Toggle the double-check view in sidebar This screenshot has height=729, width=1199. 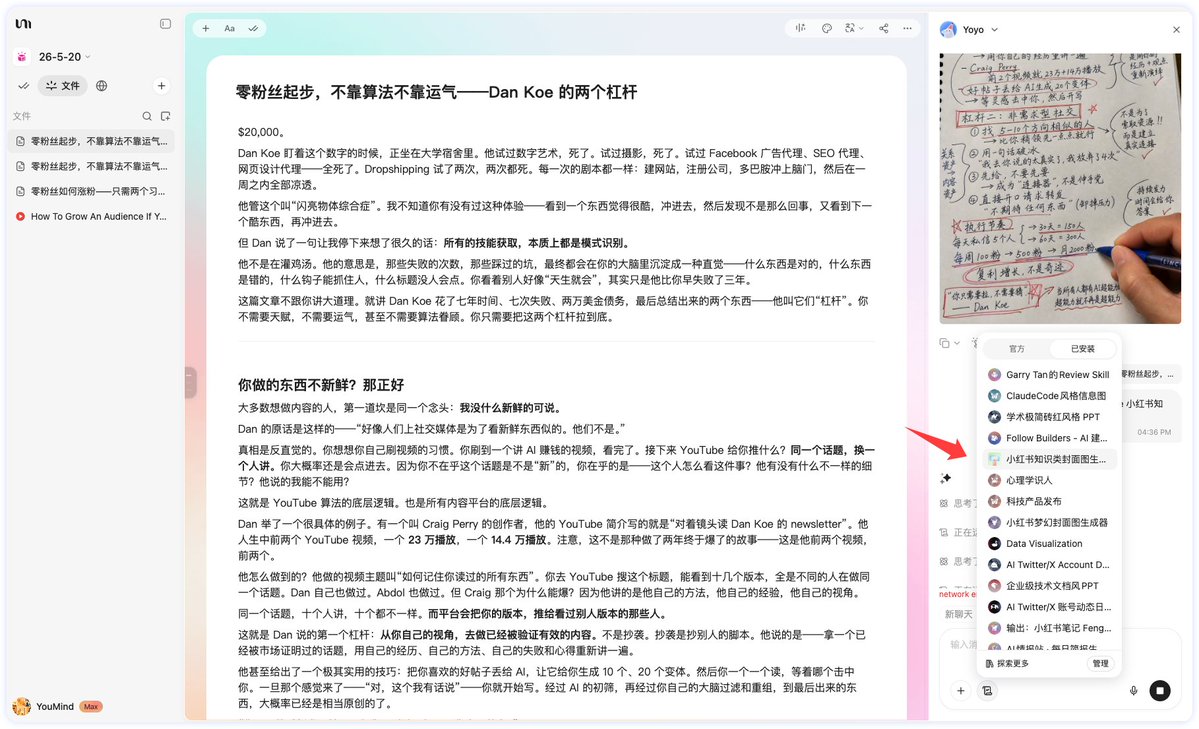point(24,86)
